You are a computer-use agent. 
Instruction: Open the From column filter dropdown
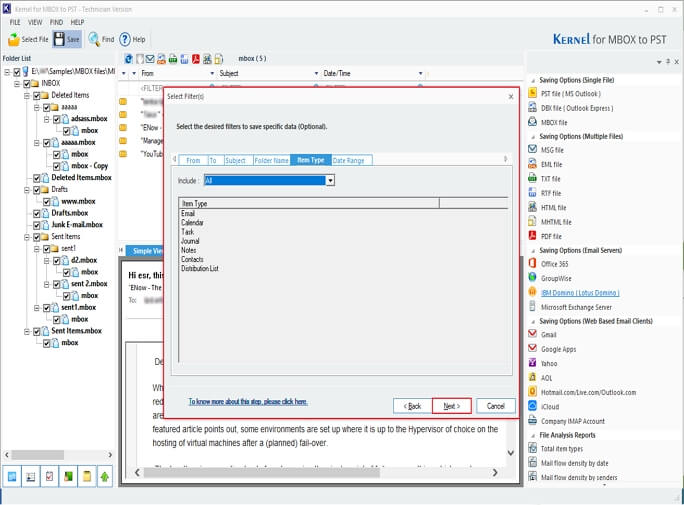pos(212,73)
